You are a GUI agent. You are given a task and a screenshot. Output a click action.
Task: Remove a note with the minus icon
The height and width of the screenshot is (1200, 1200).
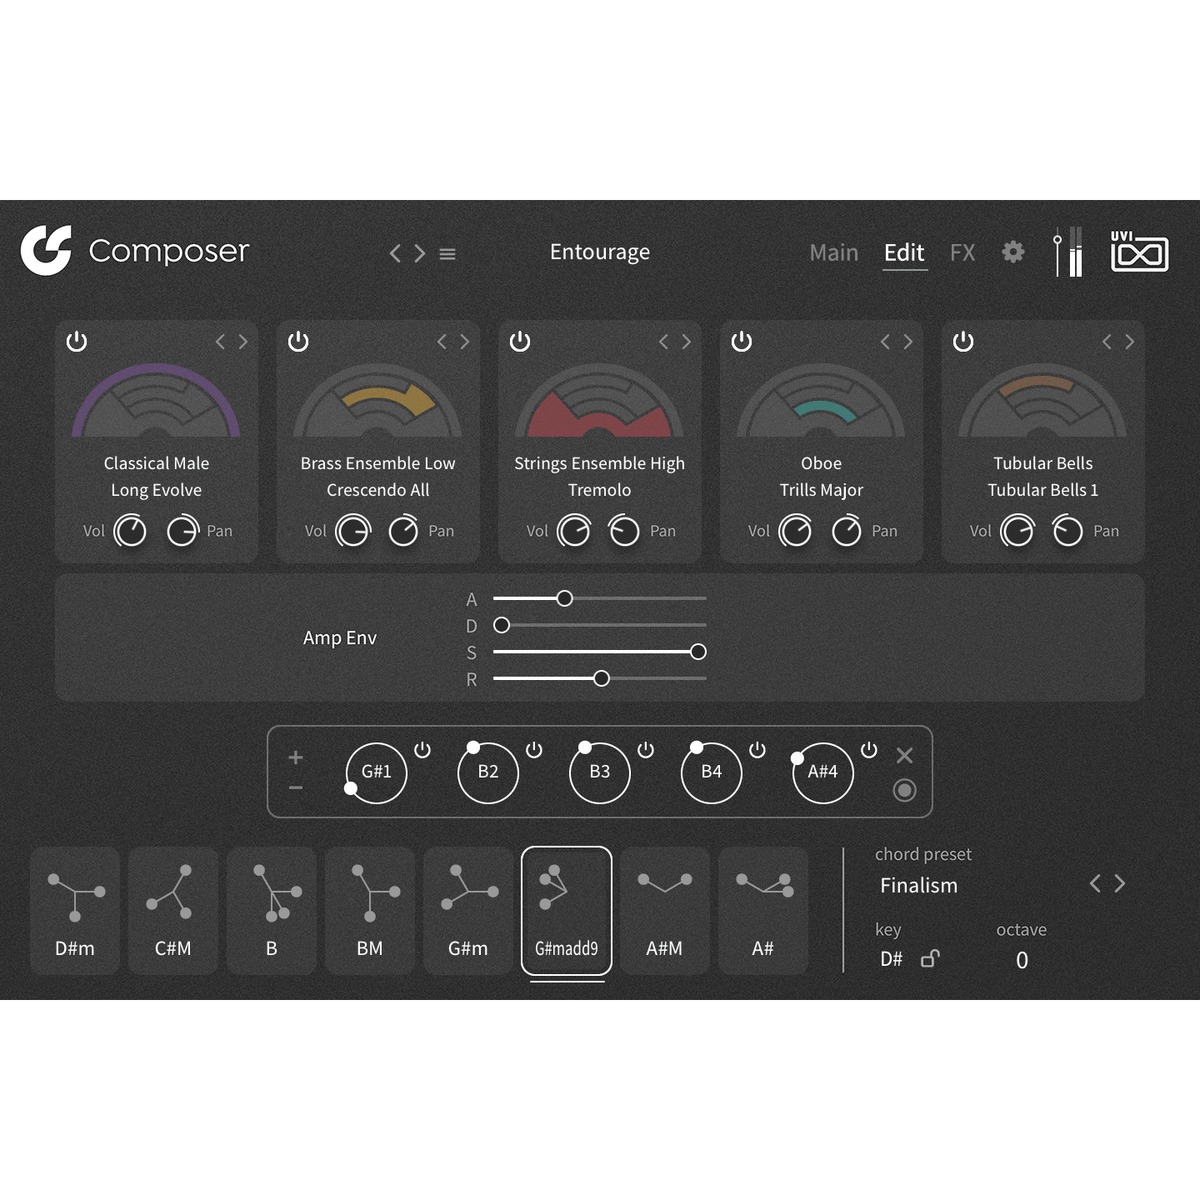296,788
